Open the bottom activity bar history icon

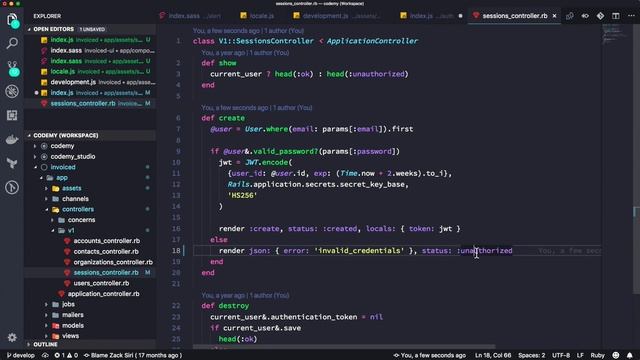click(12, 187)
